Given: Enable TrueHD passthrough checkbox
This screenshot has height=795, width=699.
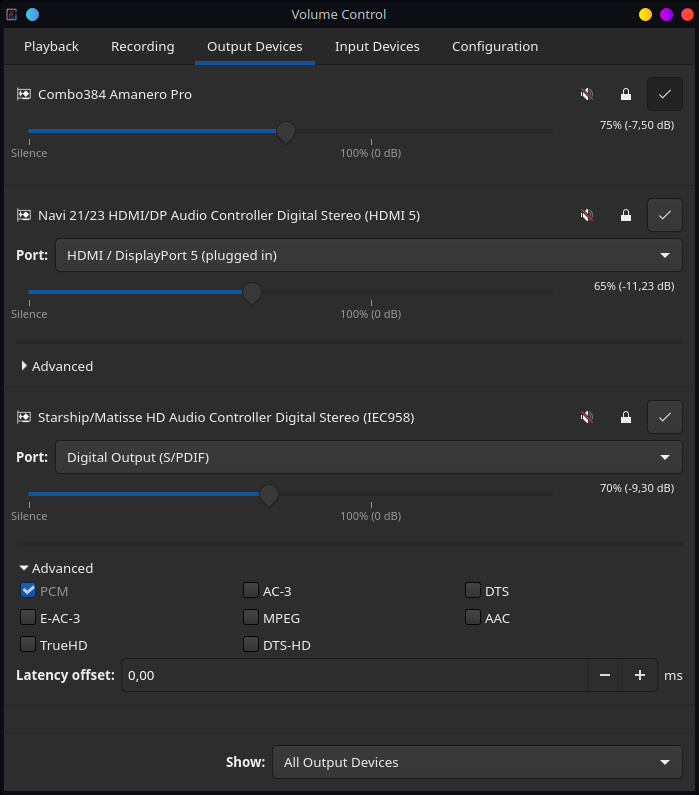Looking at the screenshot, I should [x=28, y=645].
